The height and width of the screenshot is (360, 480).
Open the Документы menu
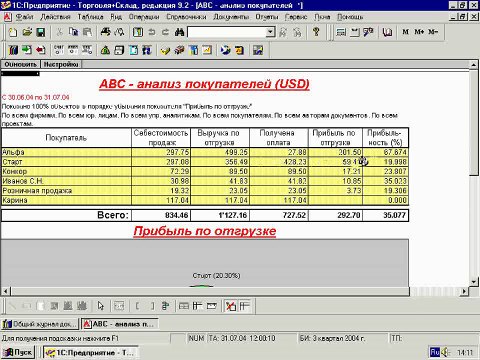tap(231, 17)
